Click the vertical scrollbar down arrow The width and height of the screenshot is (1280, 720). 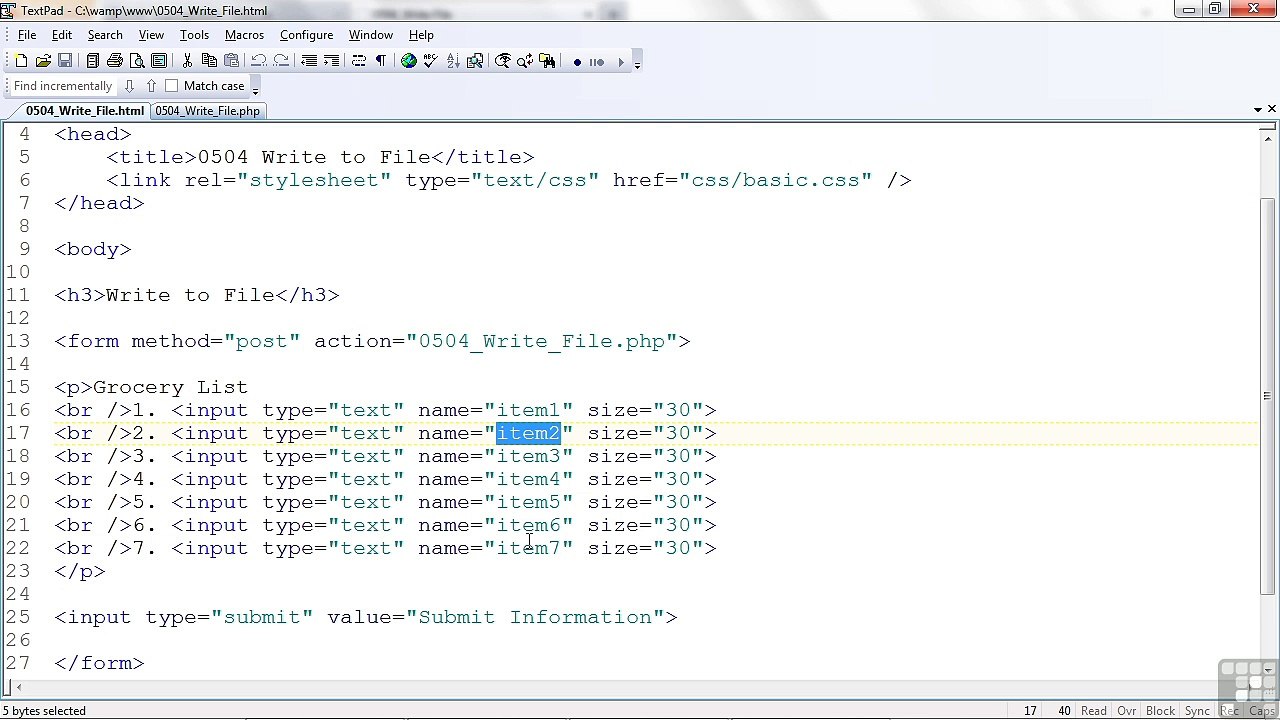pos(1269,670)
